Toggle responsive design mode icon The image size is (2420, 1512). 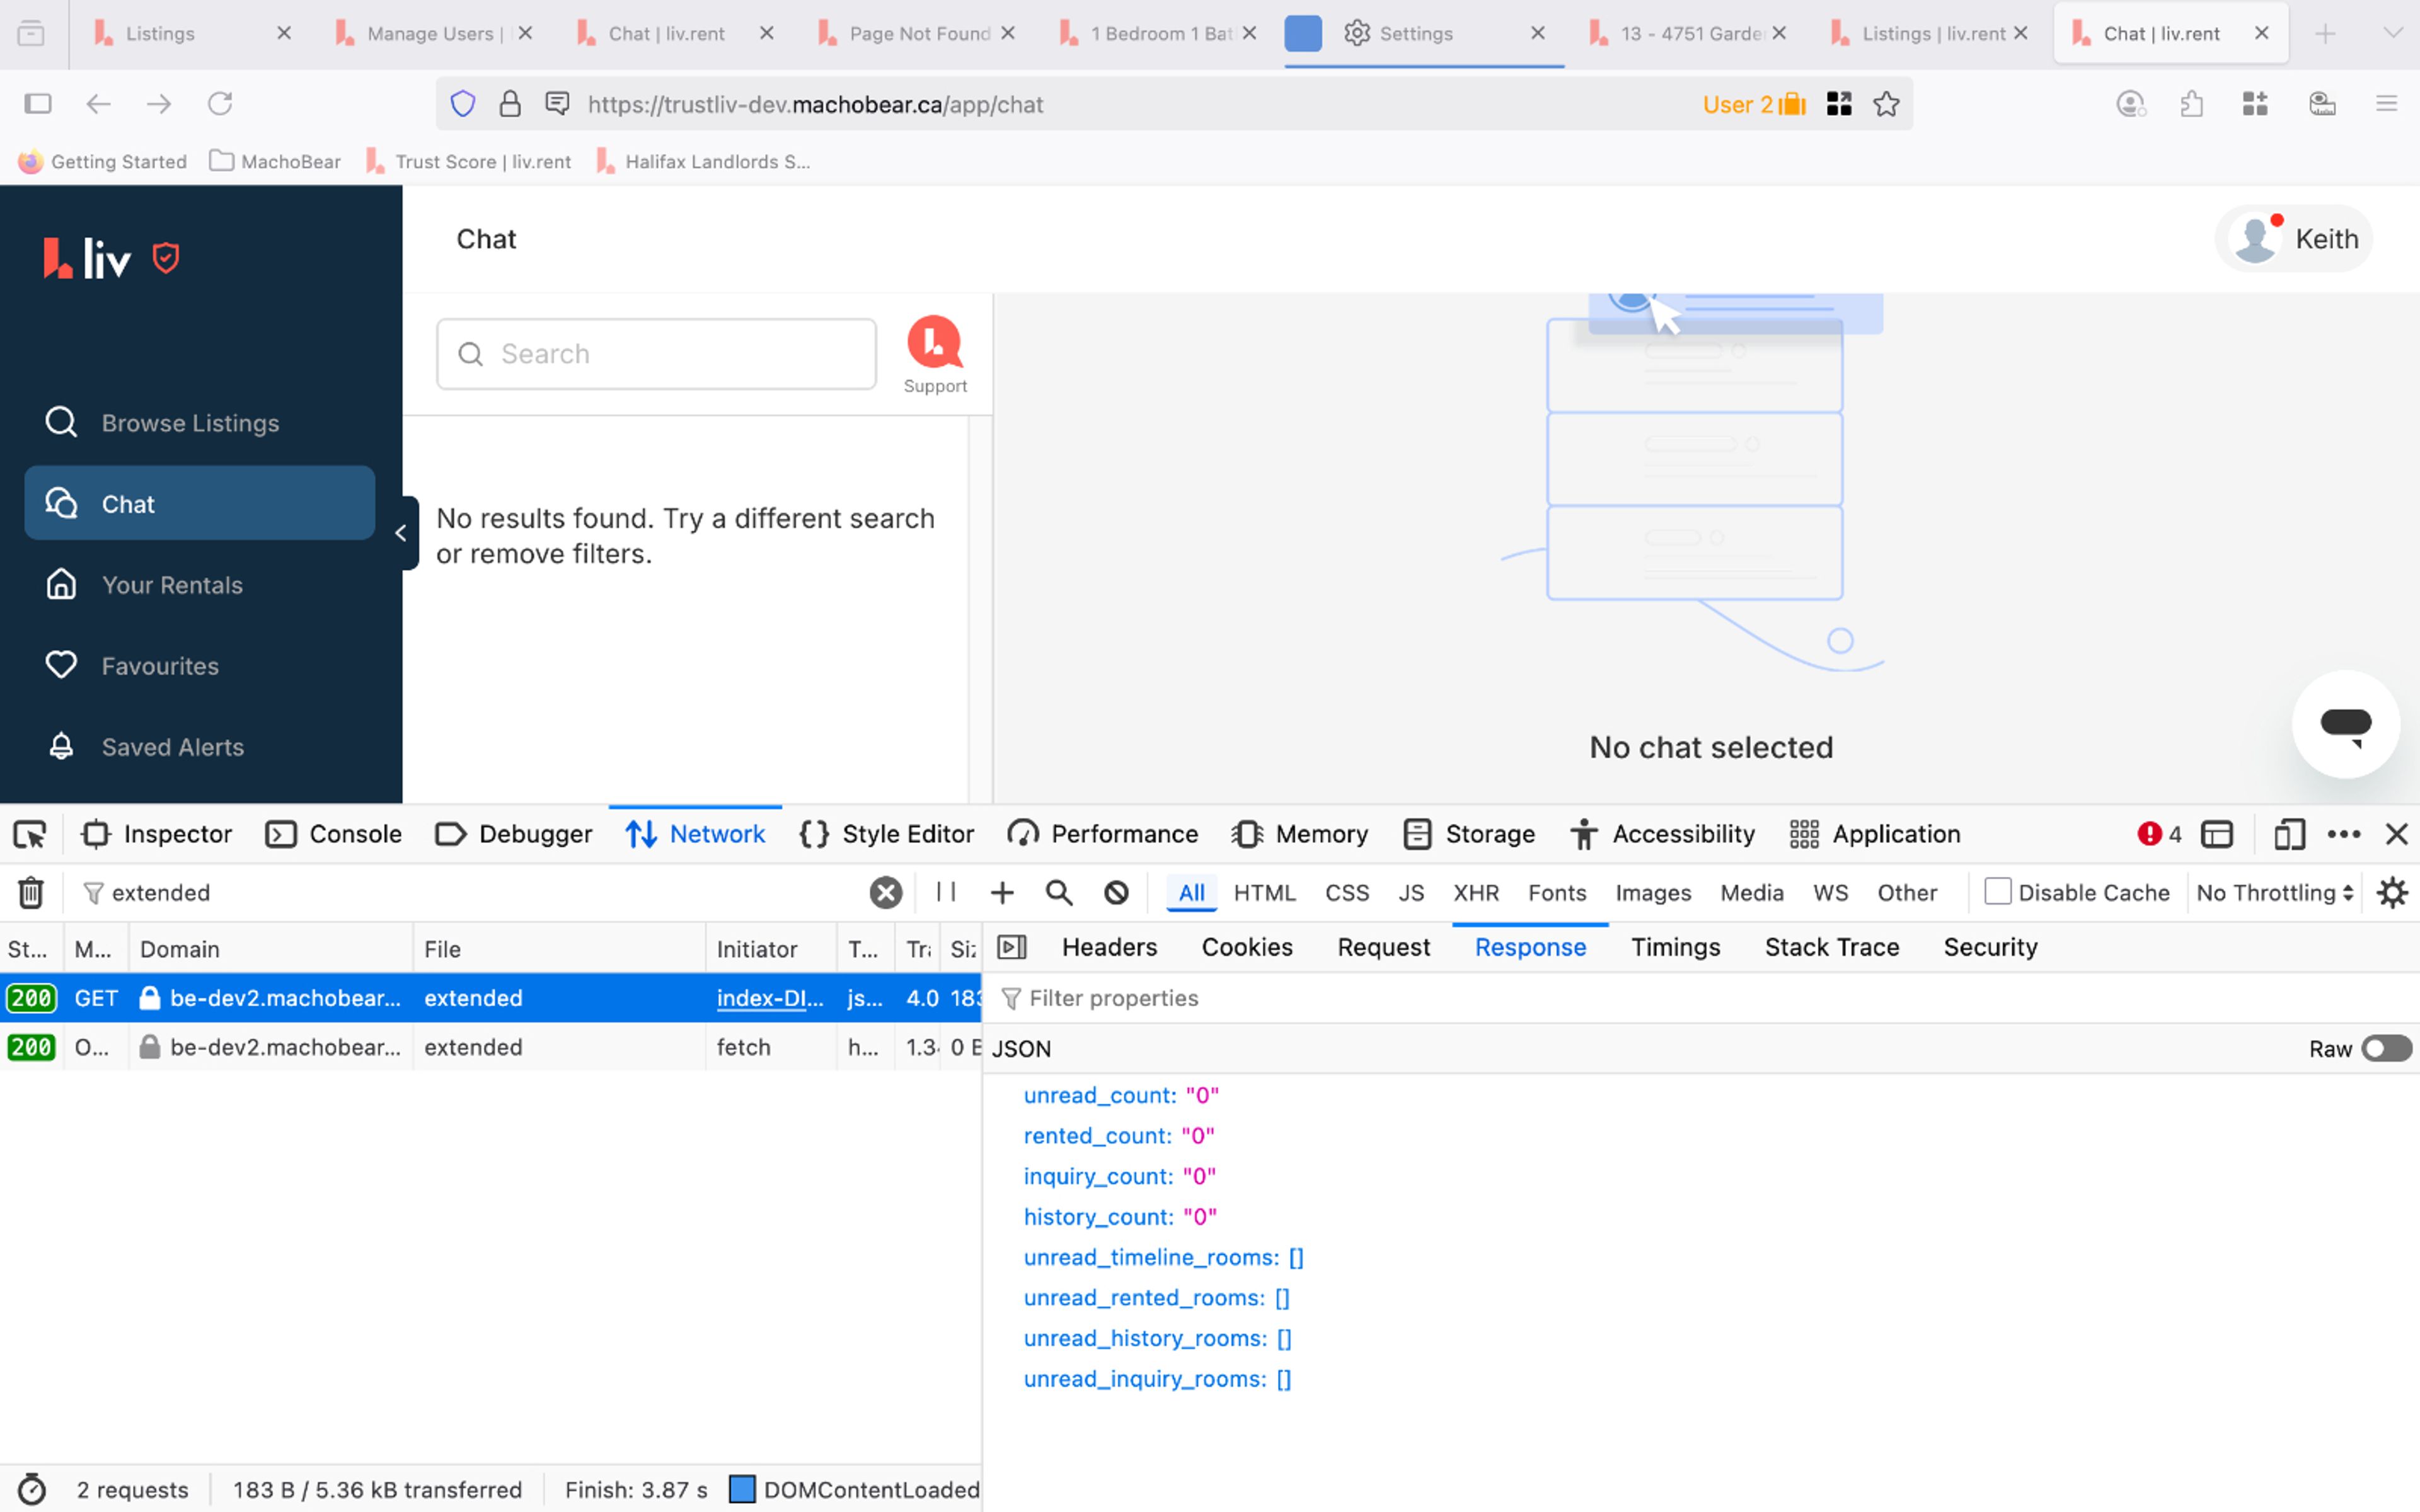point(2289,834)
